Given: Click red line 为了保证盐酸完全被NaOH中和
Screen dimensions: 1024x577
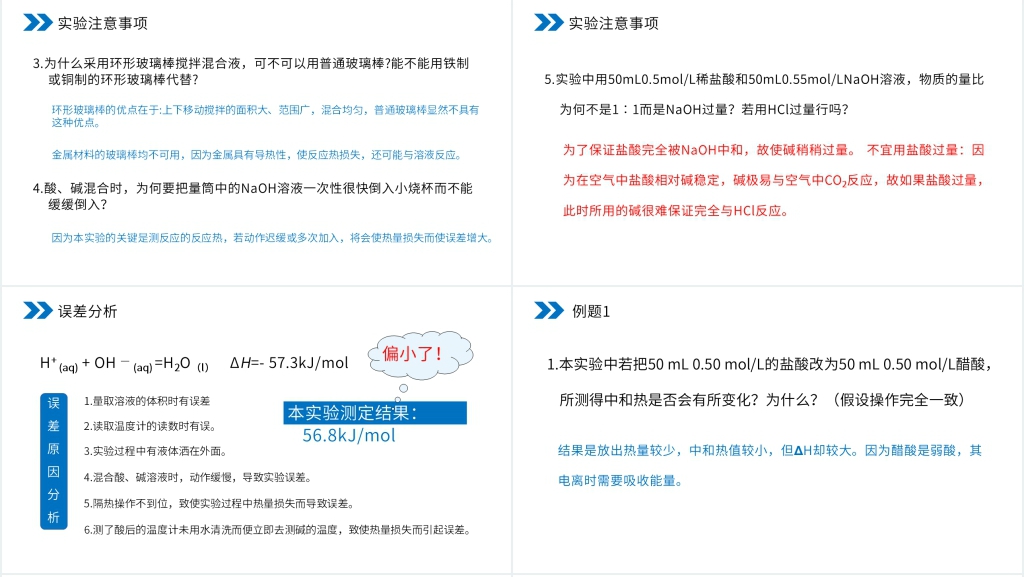Looking at the screenshot, I should (x=773, y=150).
